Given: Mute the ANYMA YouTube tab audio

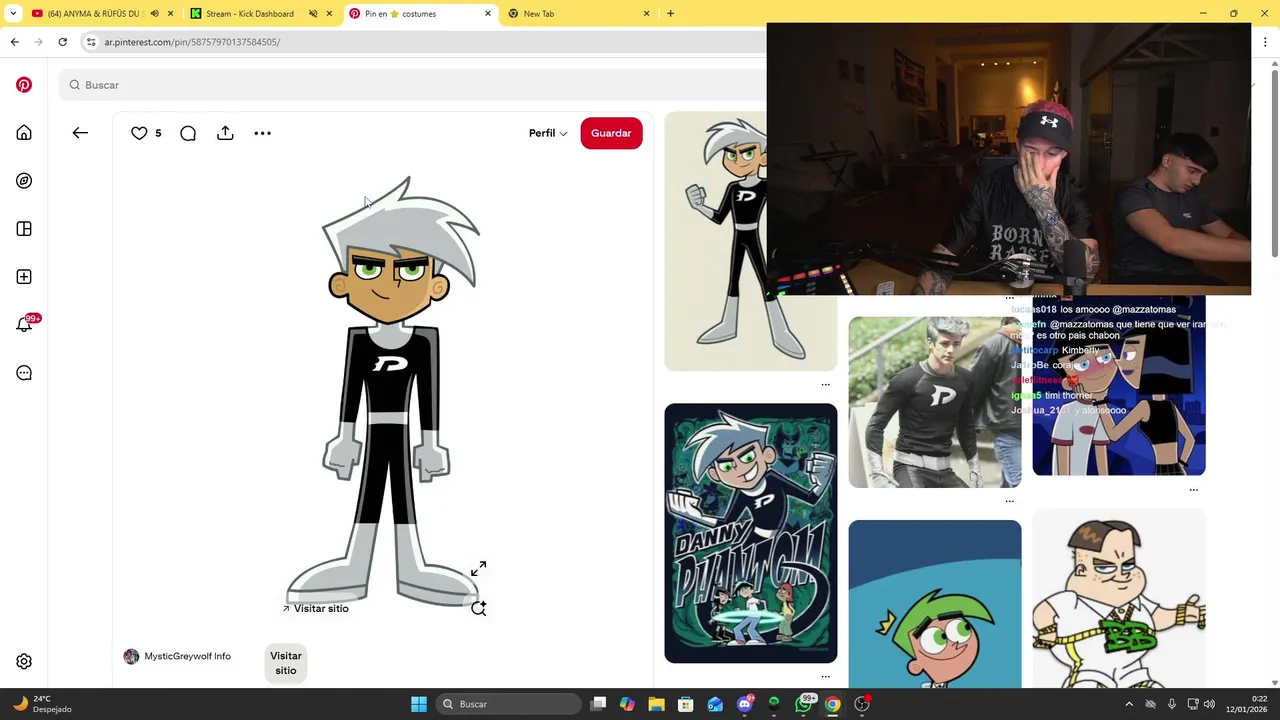Looking at the screenshot, I should [154, 14].
